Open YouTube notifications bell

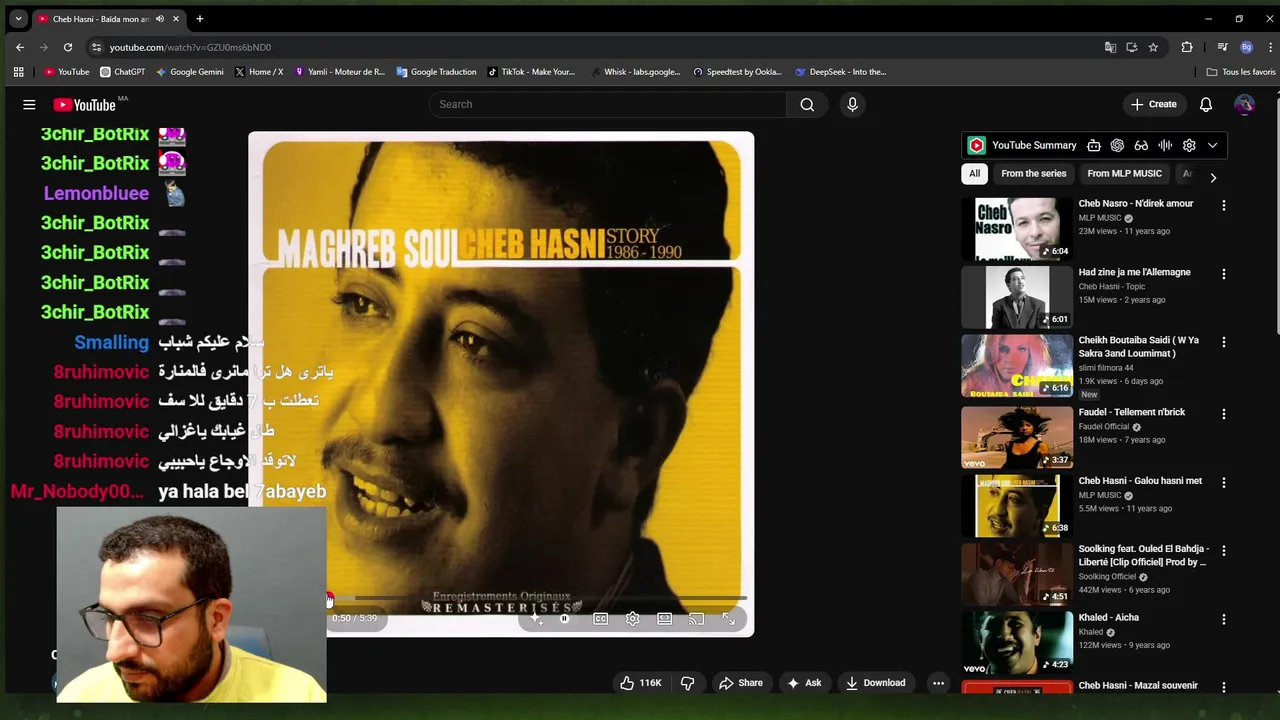1206,104
